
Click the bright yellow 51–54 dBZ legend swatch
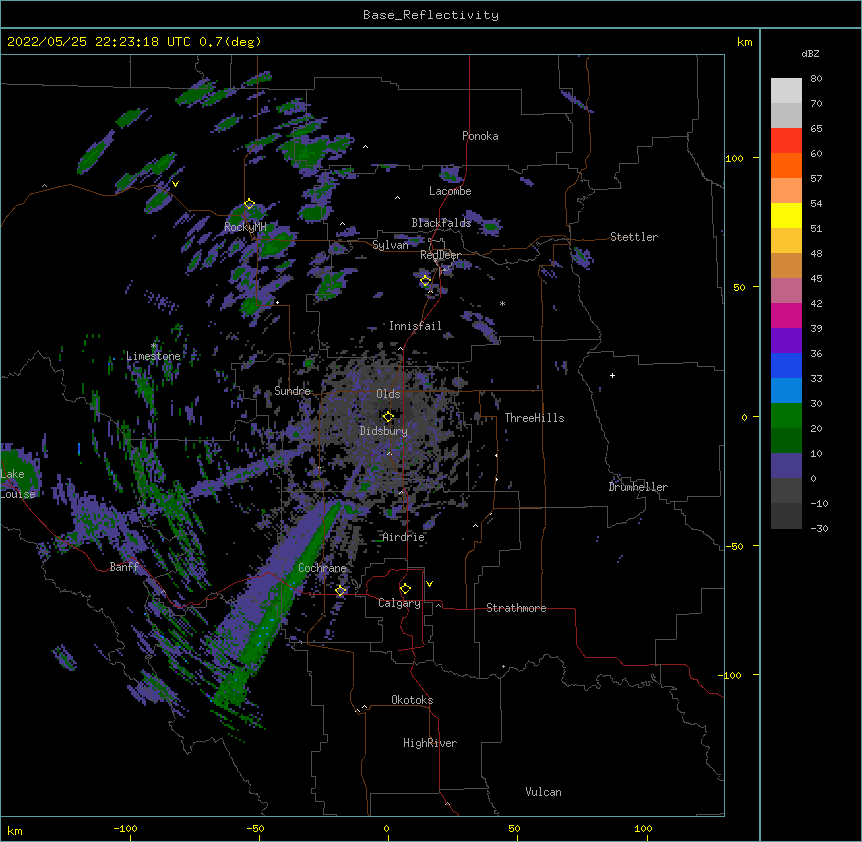coord(786,215)
